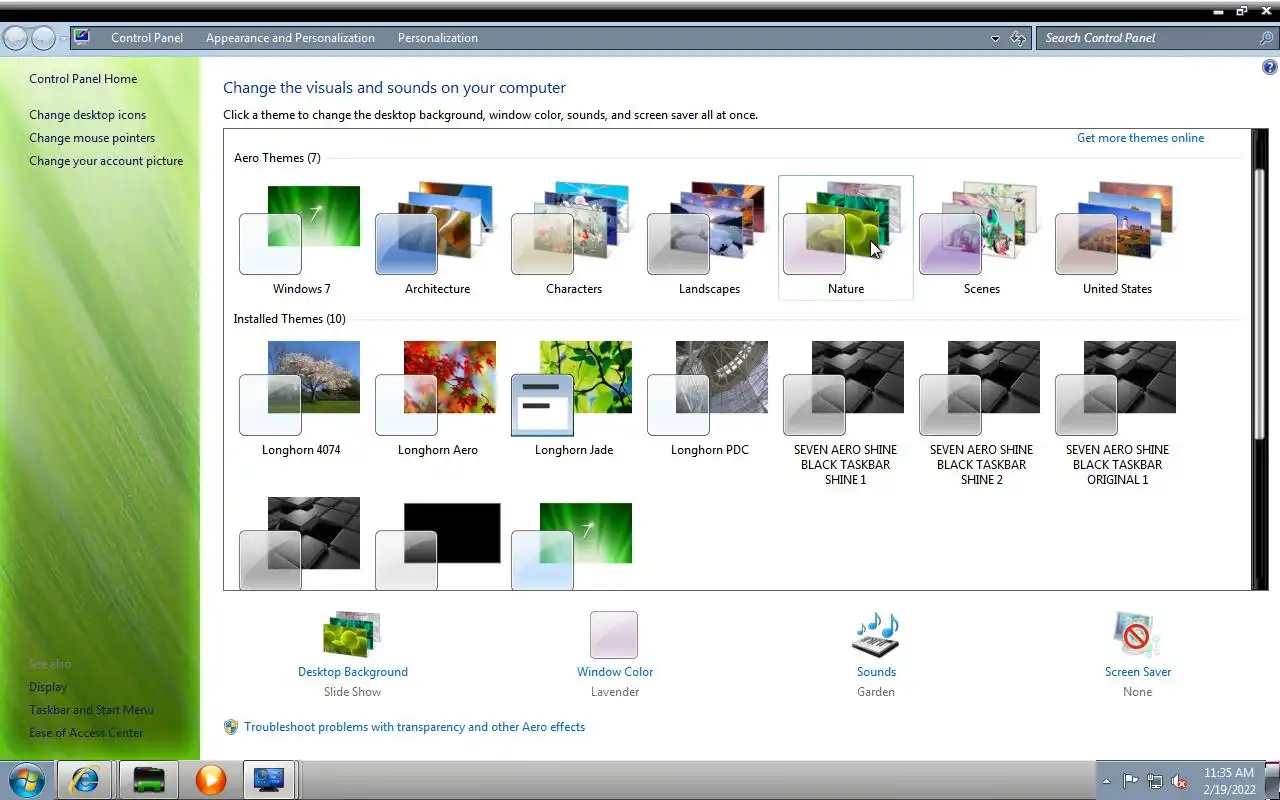Image resolution: width=1280 pixels, height=800 pixels.
Task: Click the Forward navigation button
Action: 43,38
